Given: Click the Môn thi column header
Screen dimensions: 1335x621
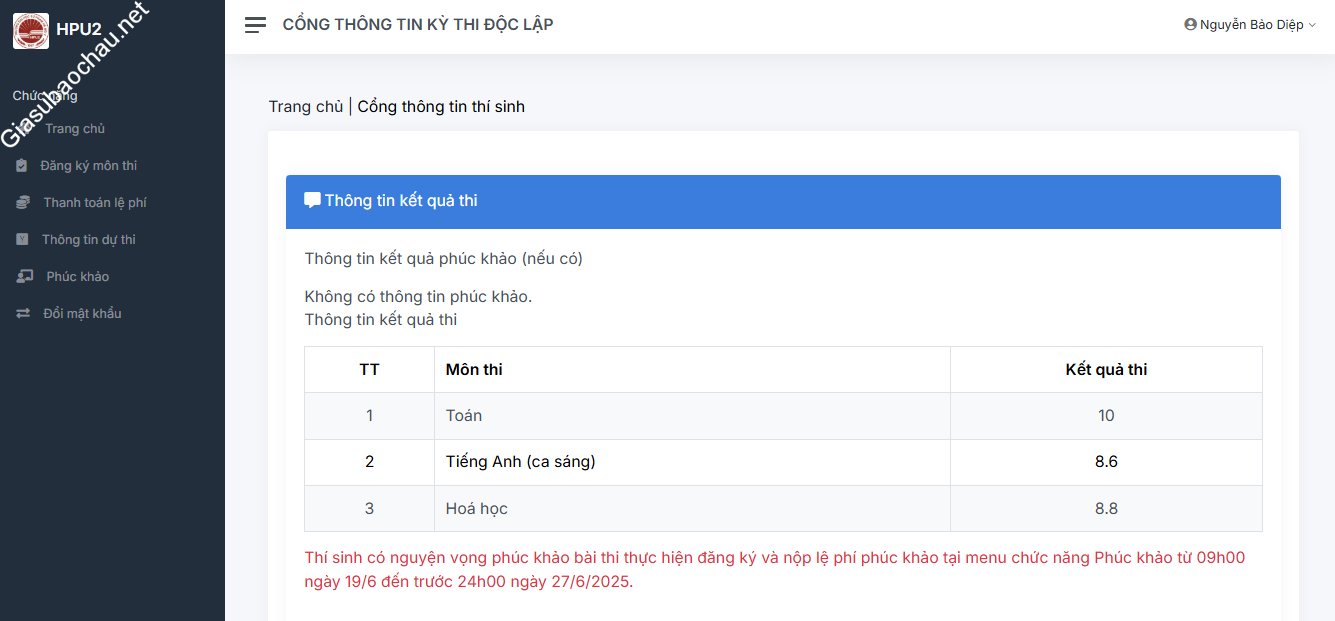Looking at the screenshot, I should pos(474,370).
